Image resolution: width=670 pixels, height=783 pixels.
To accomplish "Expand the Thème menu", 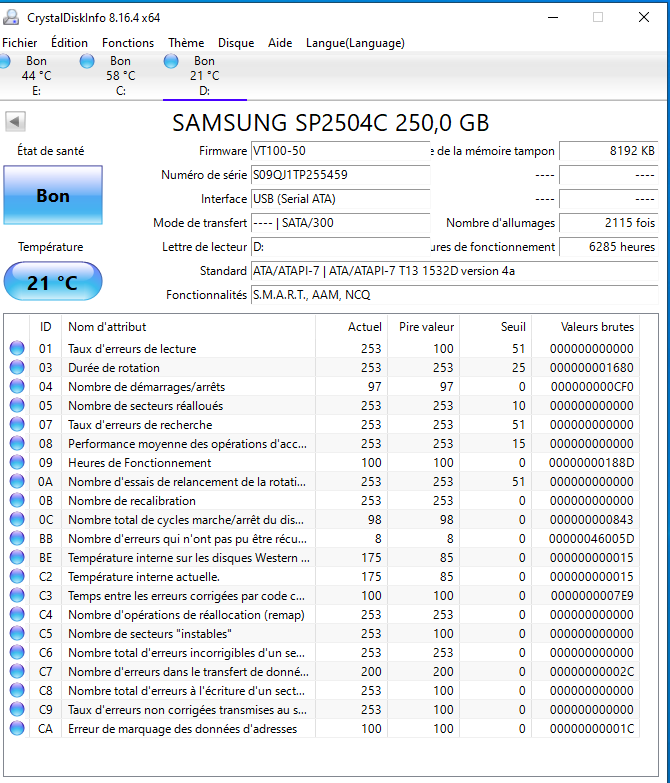I will (186, 43).
